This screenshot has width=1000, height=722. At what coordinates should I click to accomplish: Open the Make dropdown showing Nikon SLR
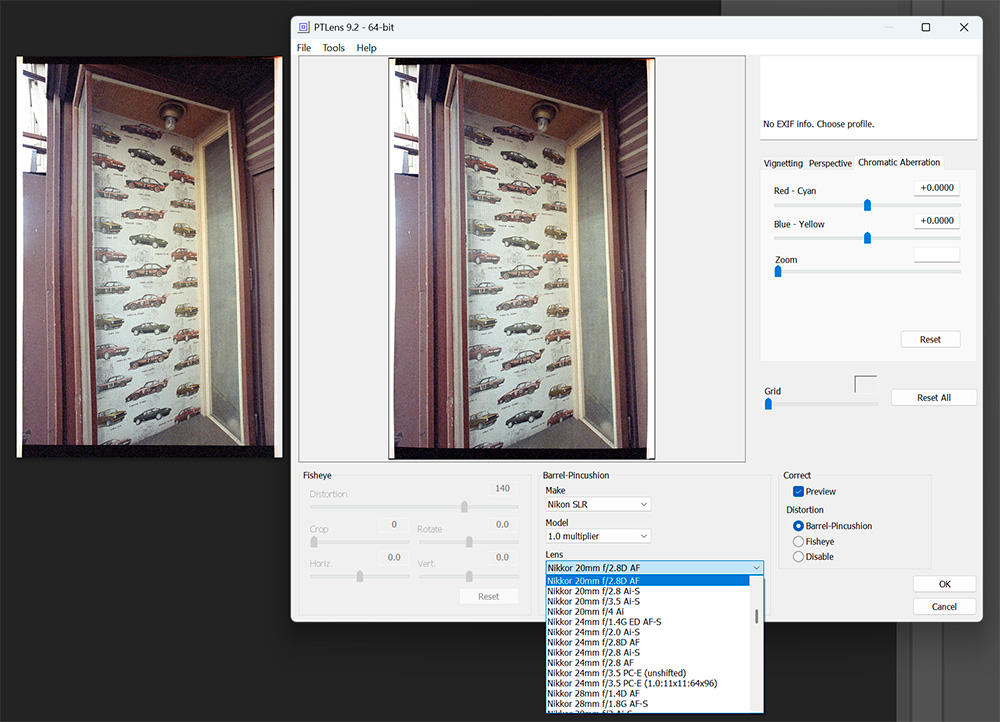point(598,505)
